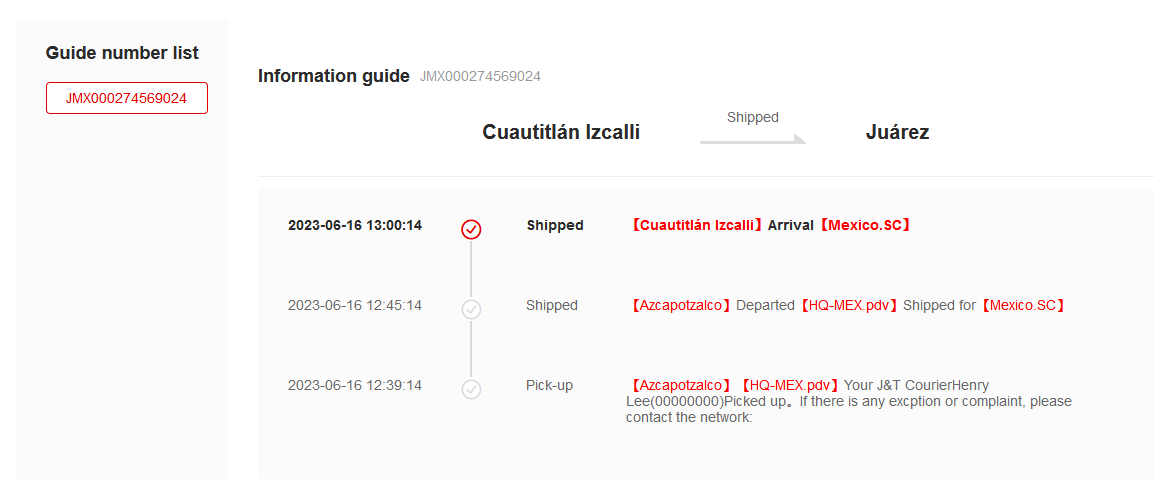Click the 2023-06-16 13:00:14 timestamp
Viewport: 1176px width, 479px height.
tap(355, 225)
